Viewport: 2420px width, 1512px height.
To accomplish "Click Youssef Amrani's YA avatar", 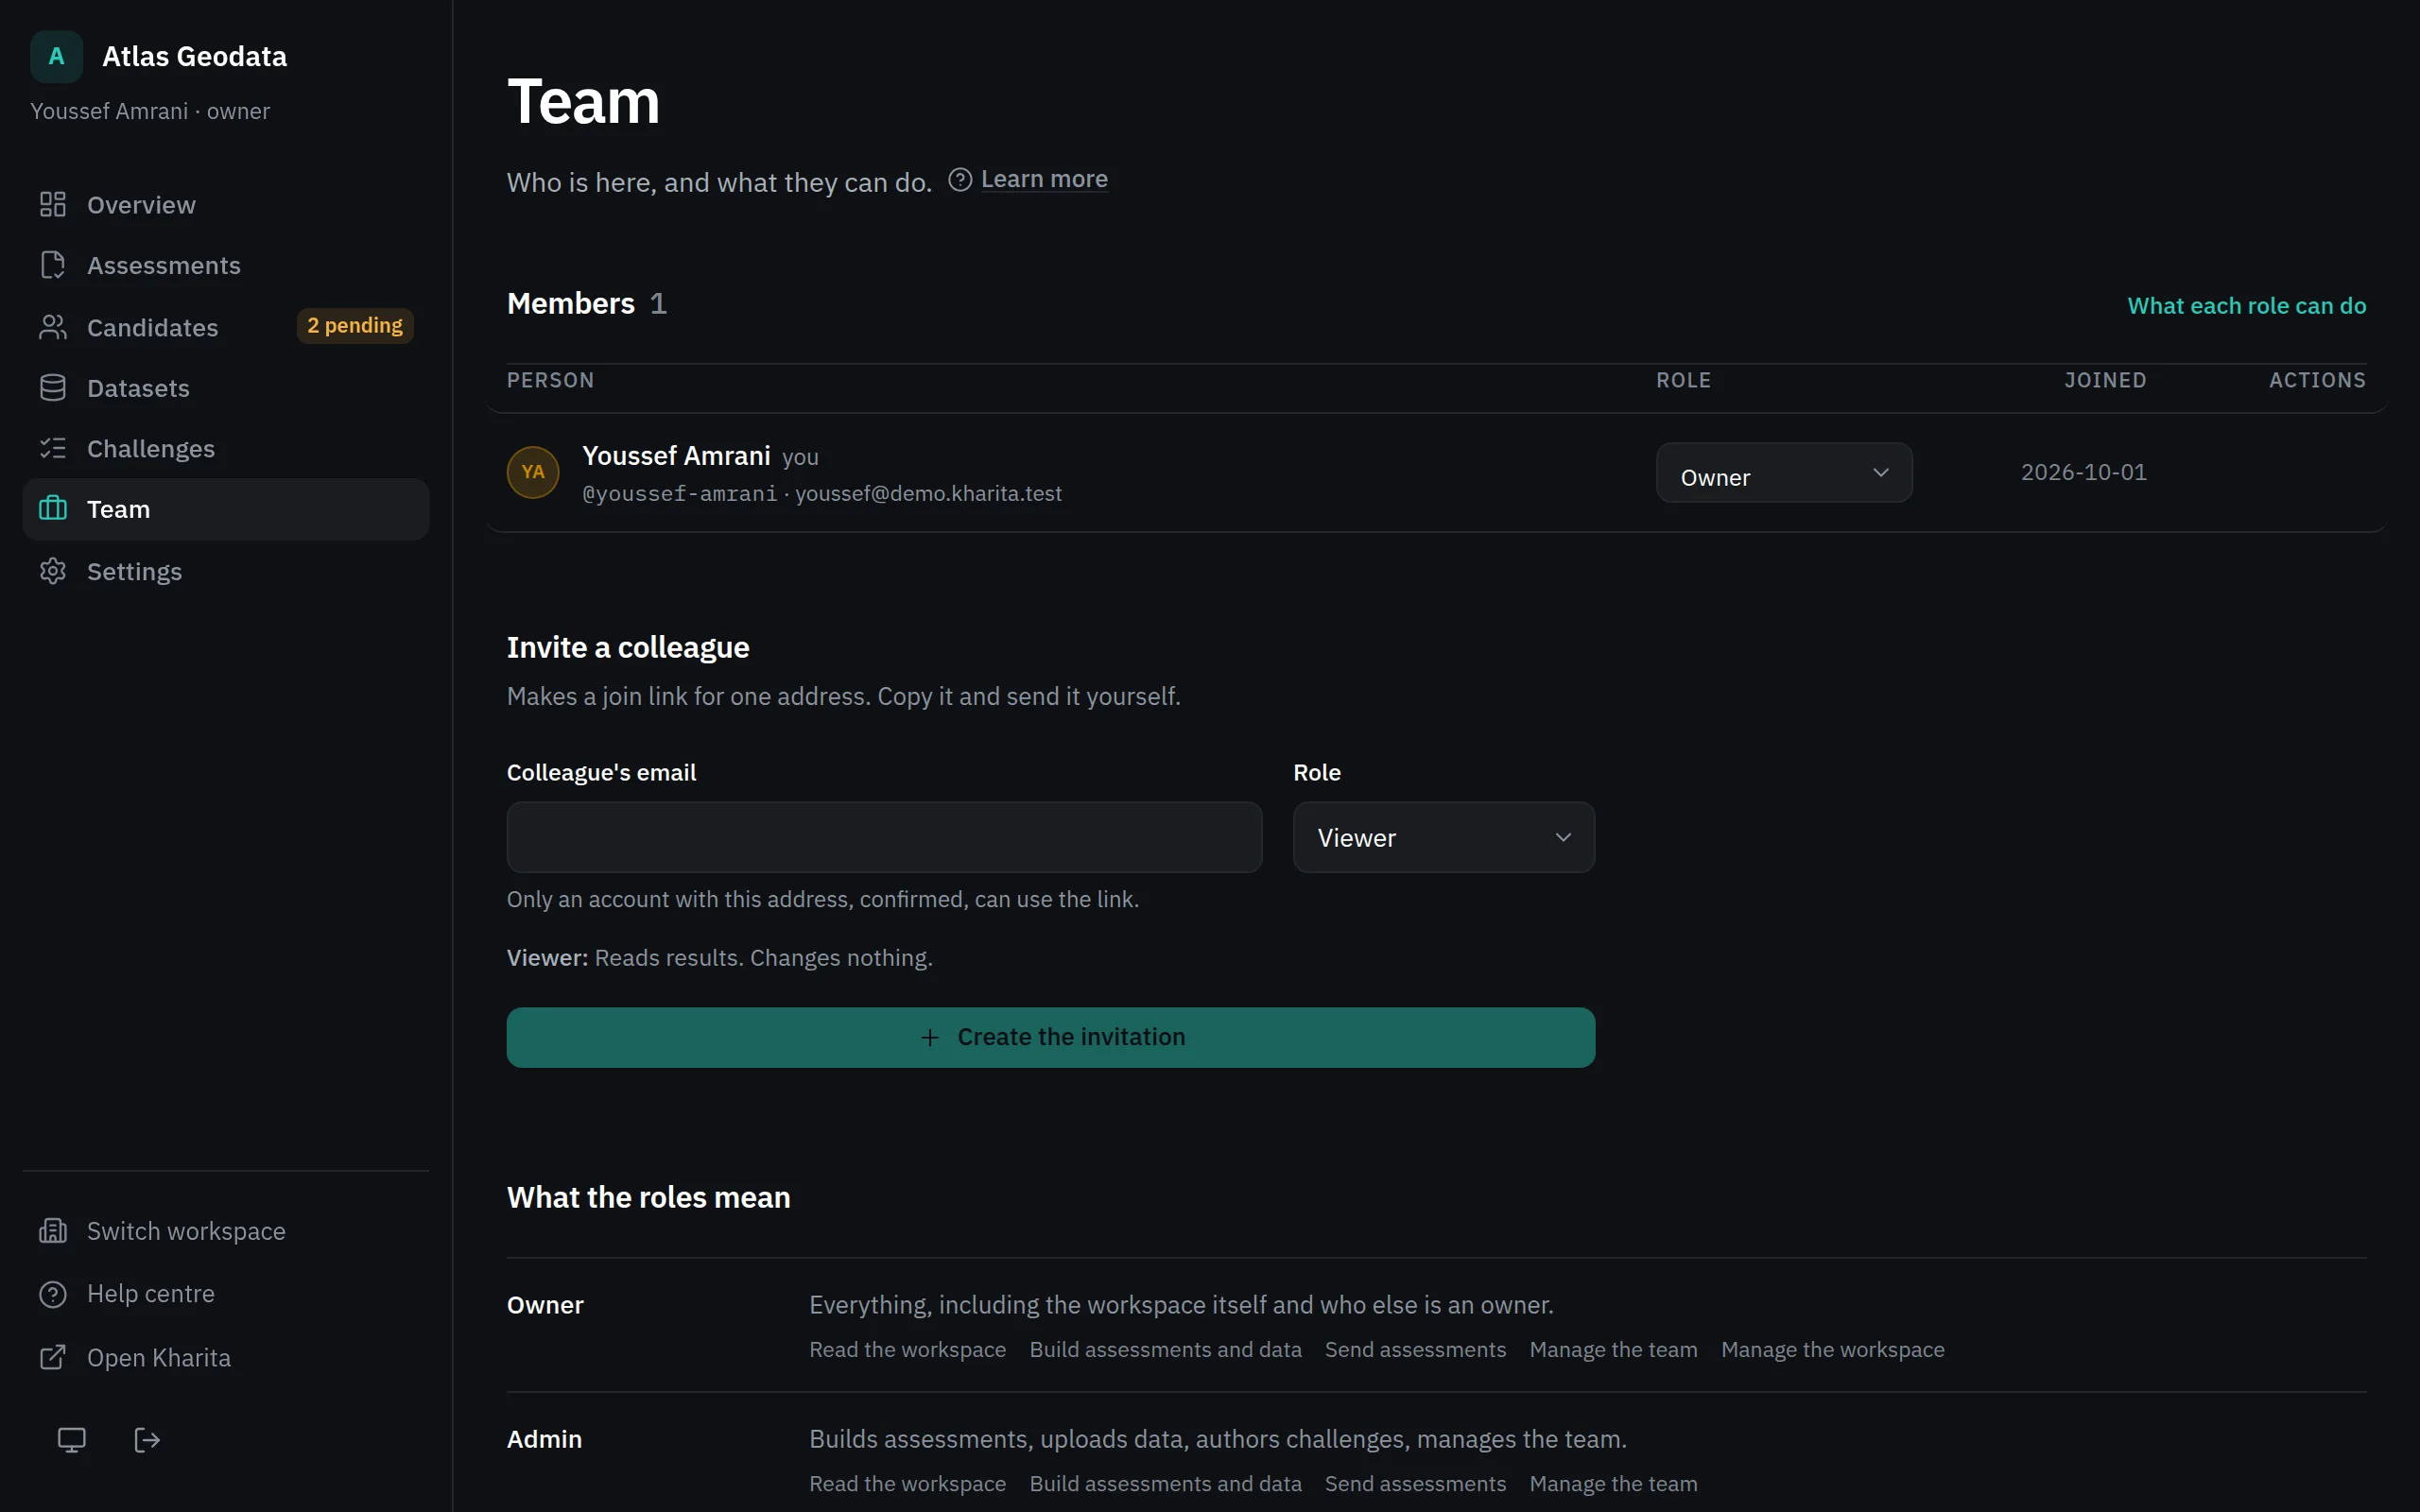I will point(533,472).
